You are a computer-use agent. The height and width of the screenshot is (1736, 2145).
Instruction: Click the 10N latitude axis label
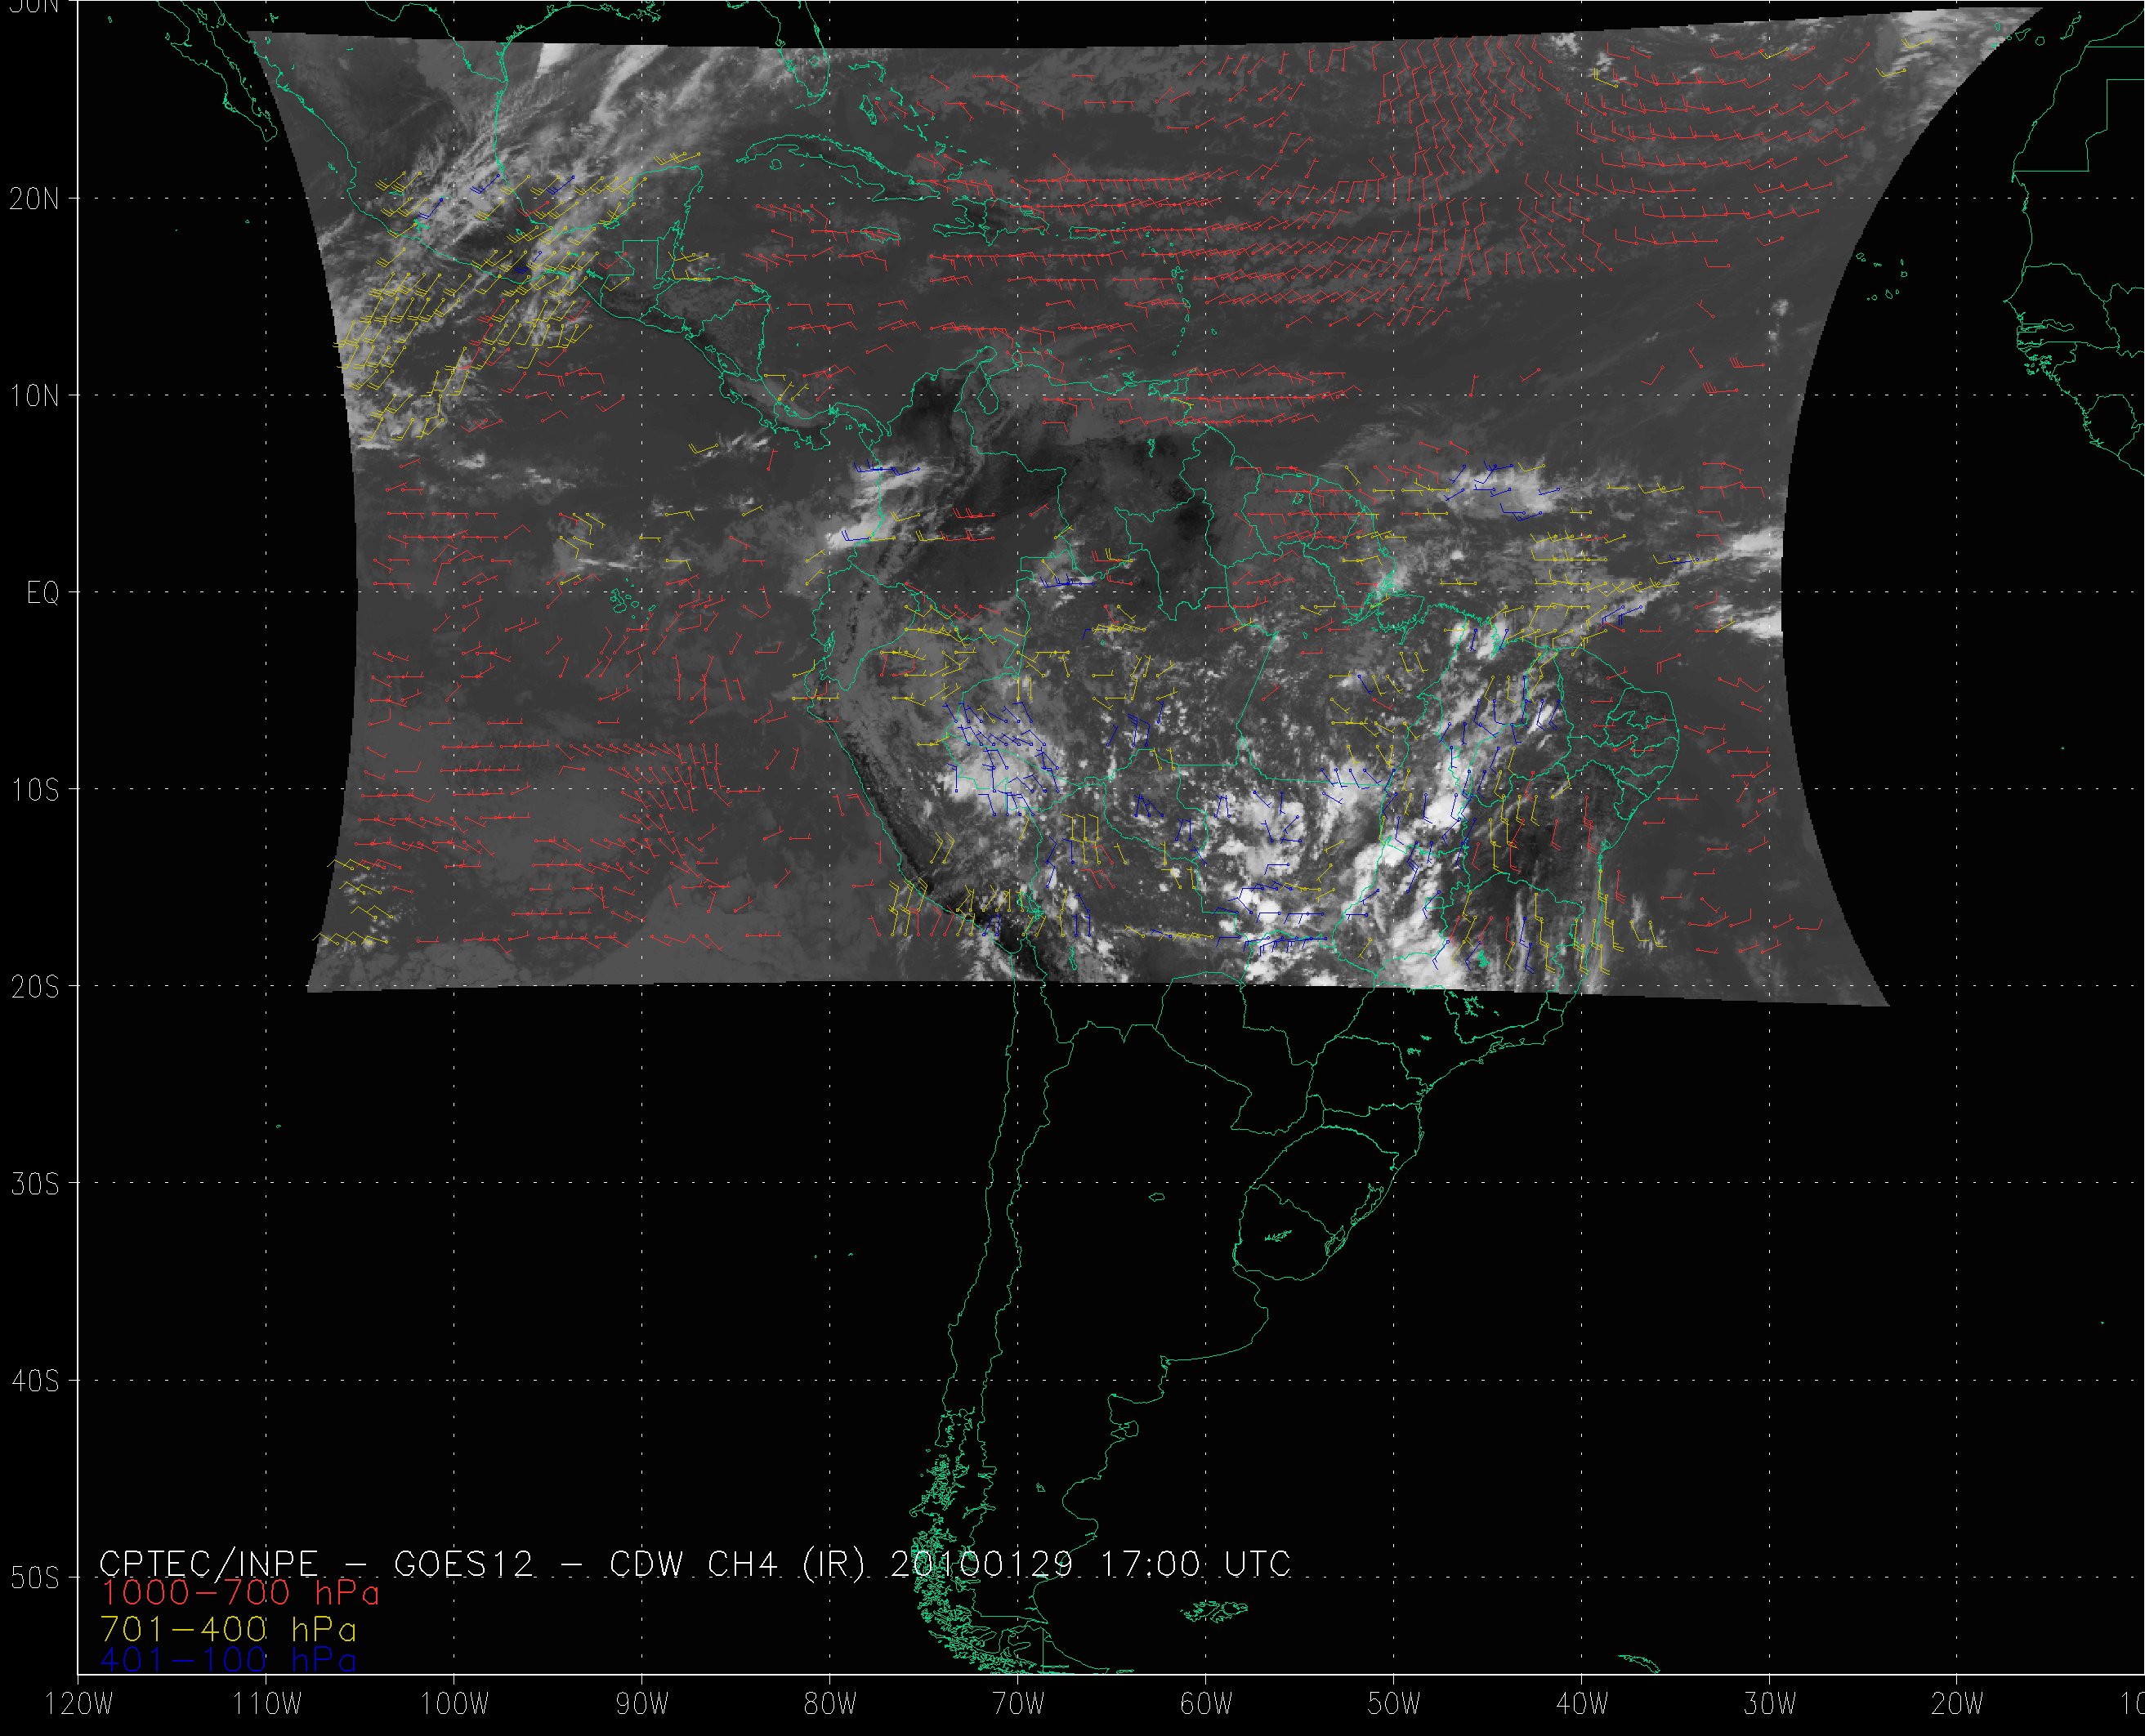click(x=34, y=396)
